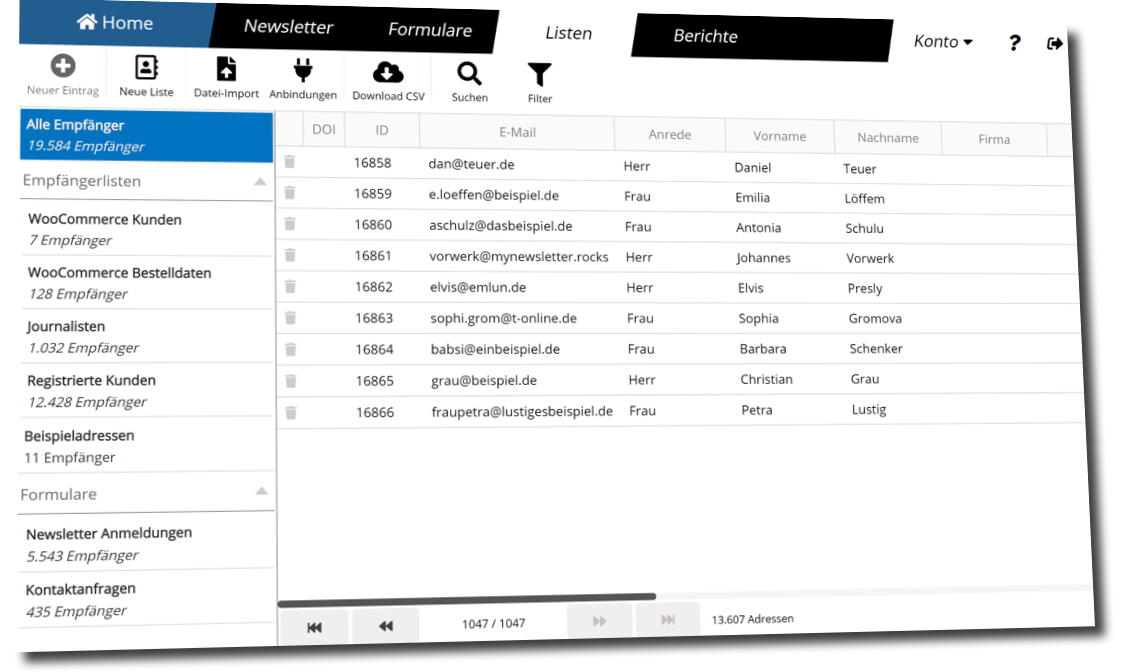Open the Filter funnel tool

(540, 75)
